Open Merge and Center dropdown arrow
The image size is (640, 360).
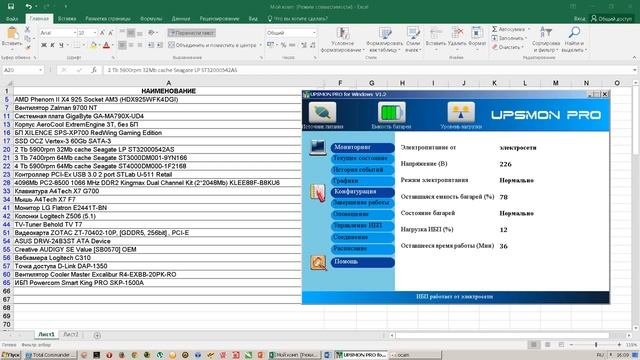pyautogui.click(x=260, y=45)
